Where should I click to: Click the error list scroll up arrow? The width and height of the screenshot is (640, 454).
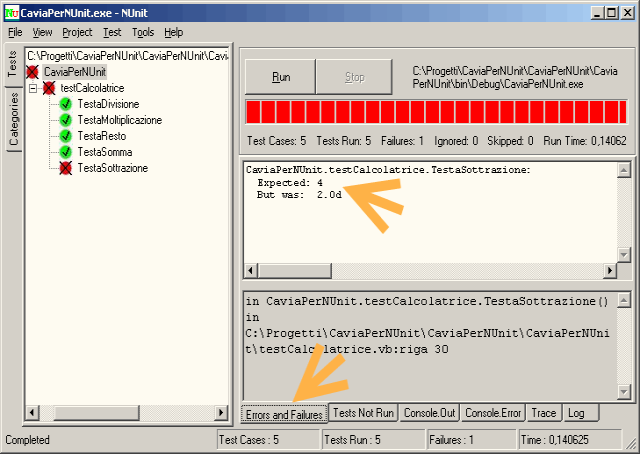(624, 170)
